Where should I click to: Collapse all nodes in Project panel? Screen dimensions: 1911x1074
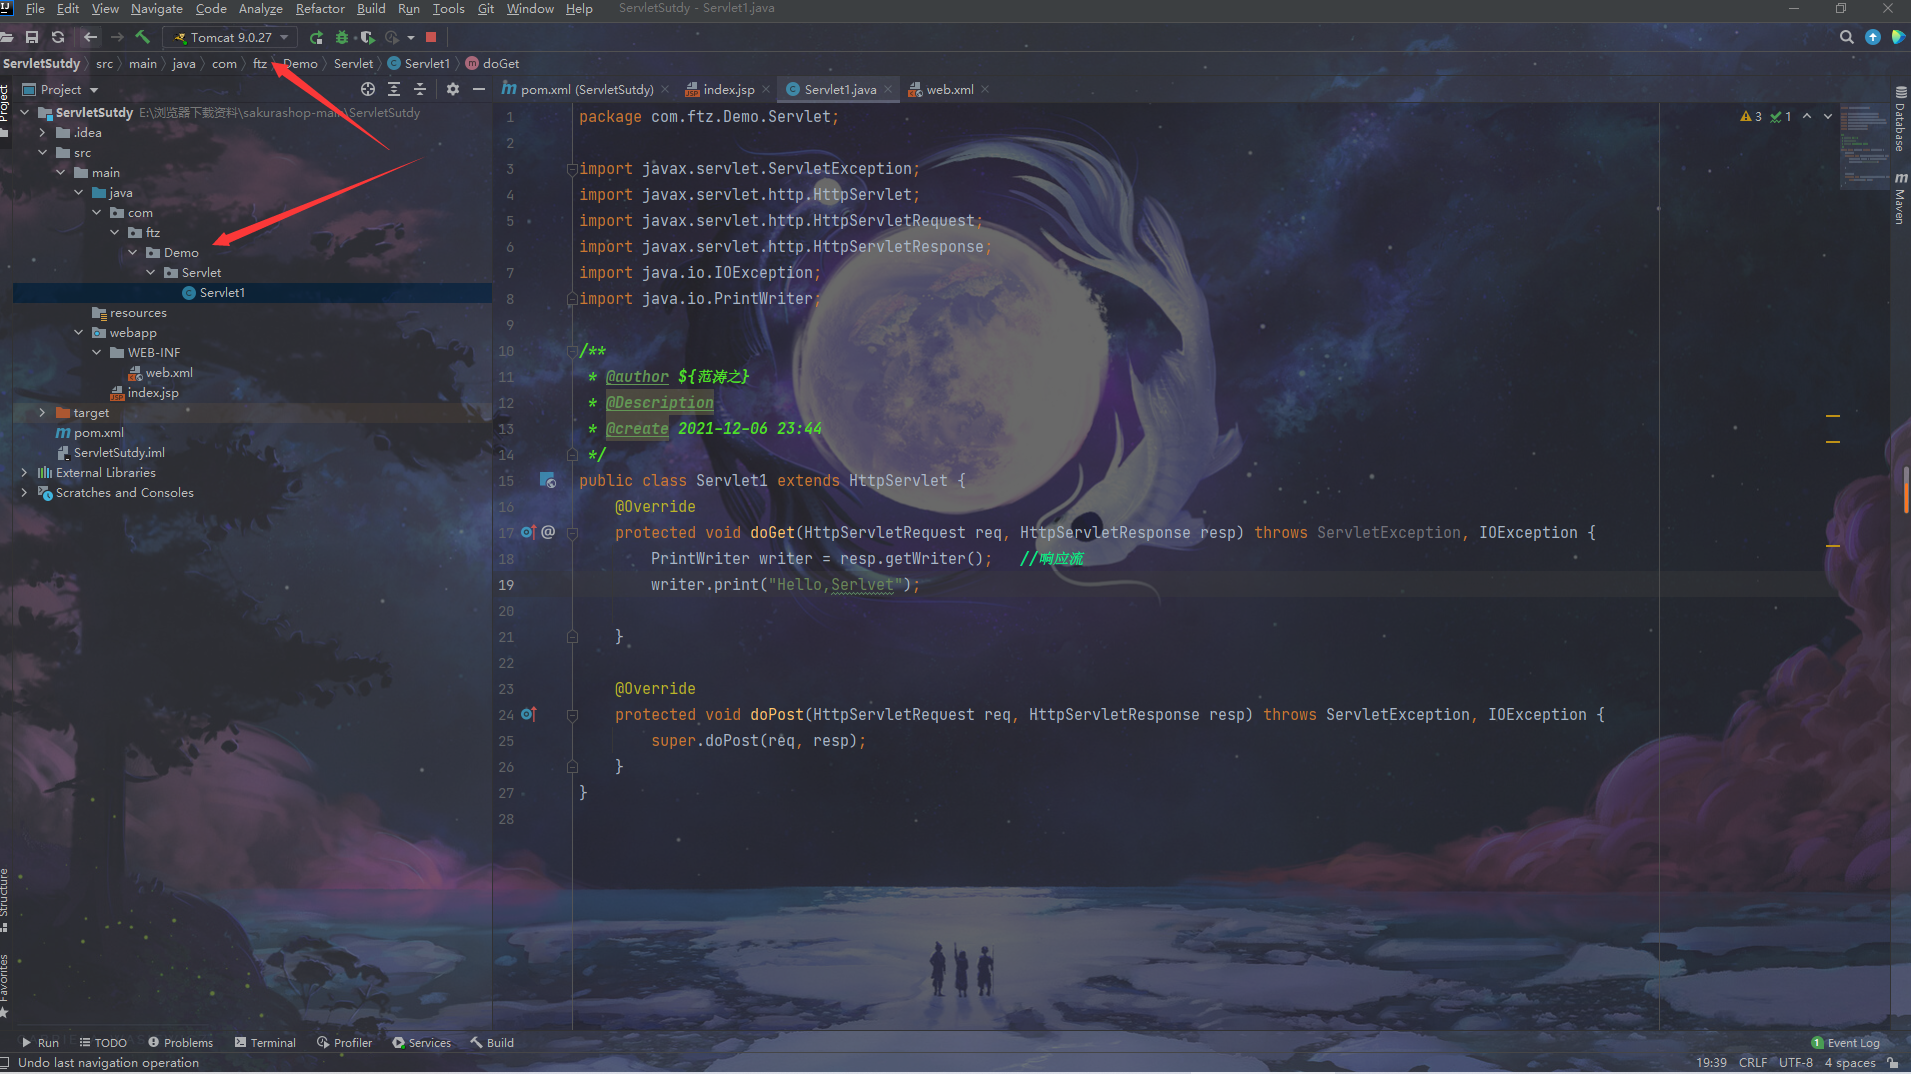tap(420, 89)
